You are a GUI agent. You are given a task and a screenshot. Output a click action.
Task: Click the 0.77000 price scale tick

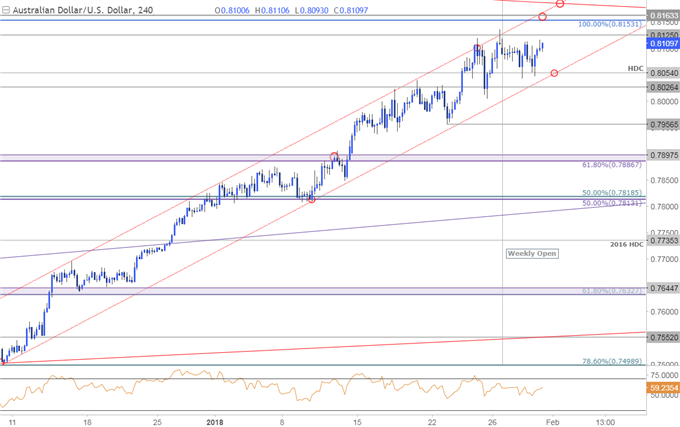coord(664,259)
